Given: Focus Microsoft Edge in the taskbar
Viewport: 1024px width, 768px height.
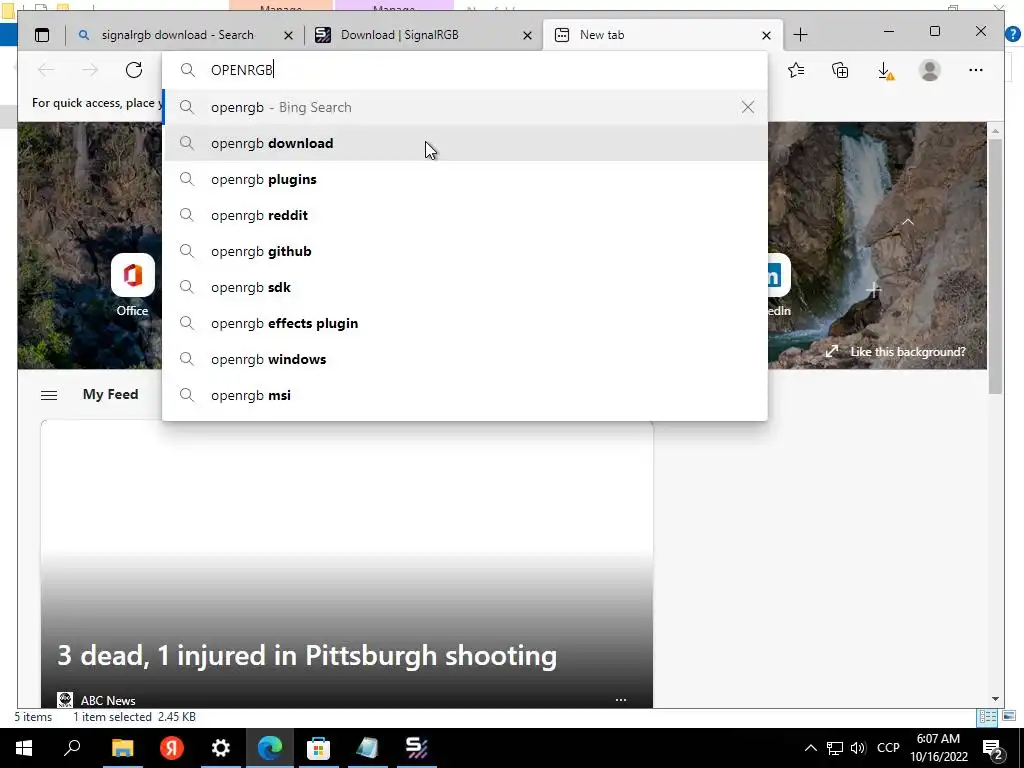Looking at the screenshot, I should coord(269,748).
